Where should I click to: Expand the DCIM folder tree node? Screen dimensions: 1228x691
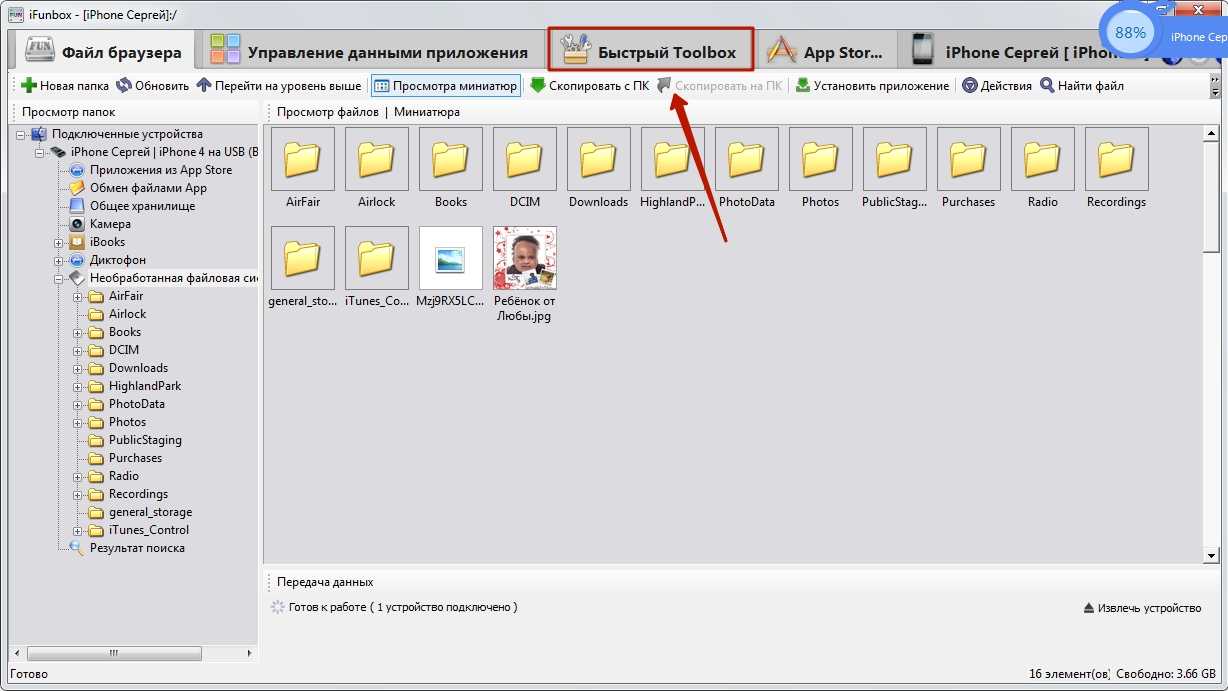(77, 350)
